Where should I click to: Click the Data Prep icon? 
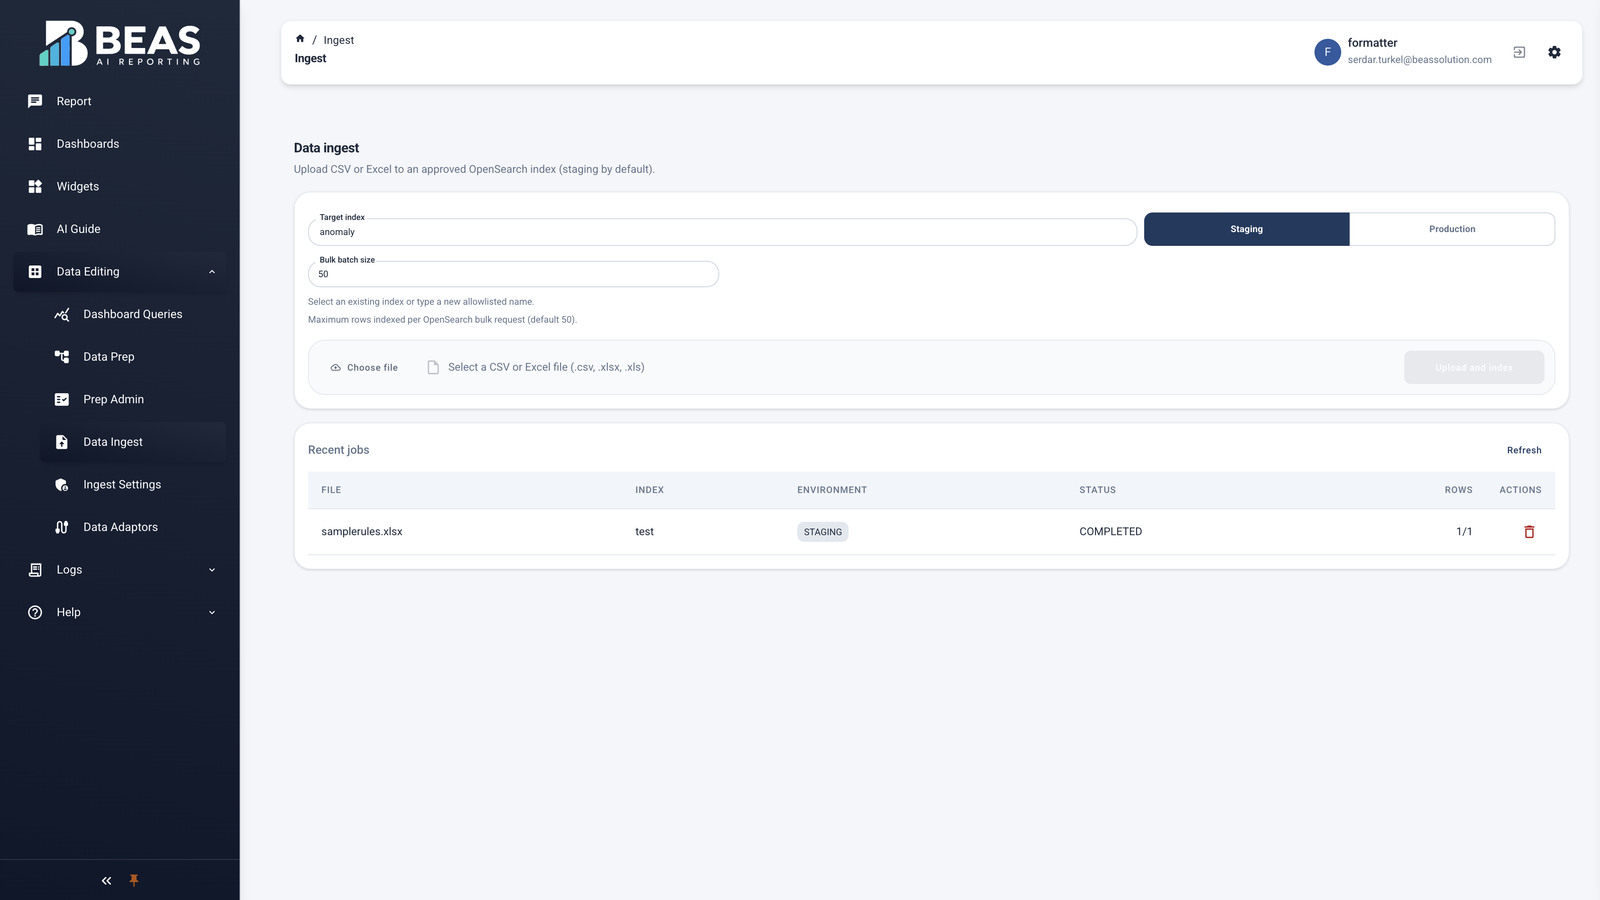(x=62, y=357)
